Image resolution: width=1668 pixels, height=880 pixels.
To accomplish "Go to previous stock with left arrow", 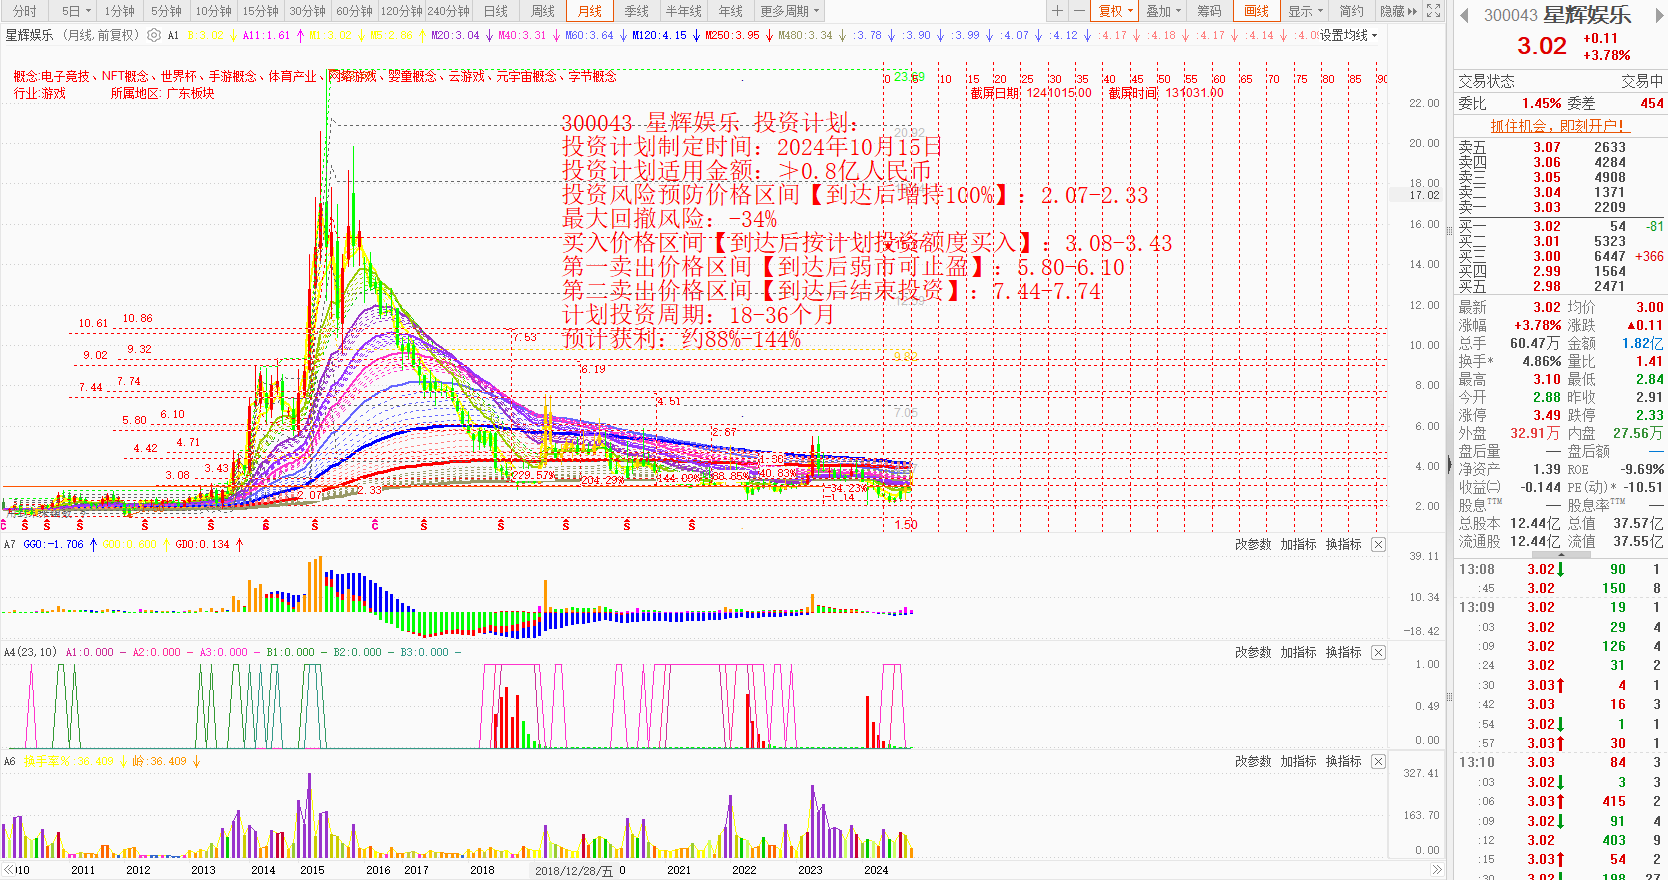I will [1464, 15].
